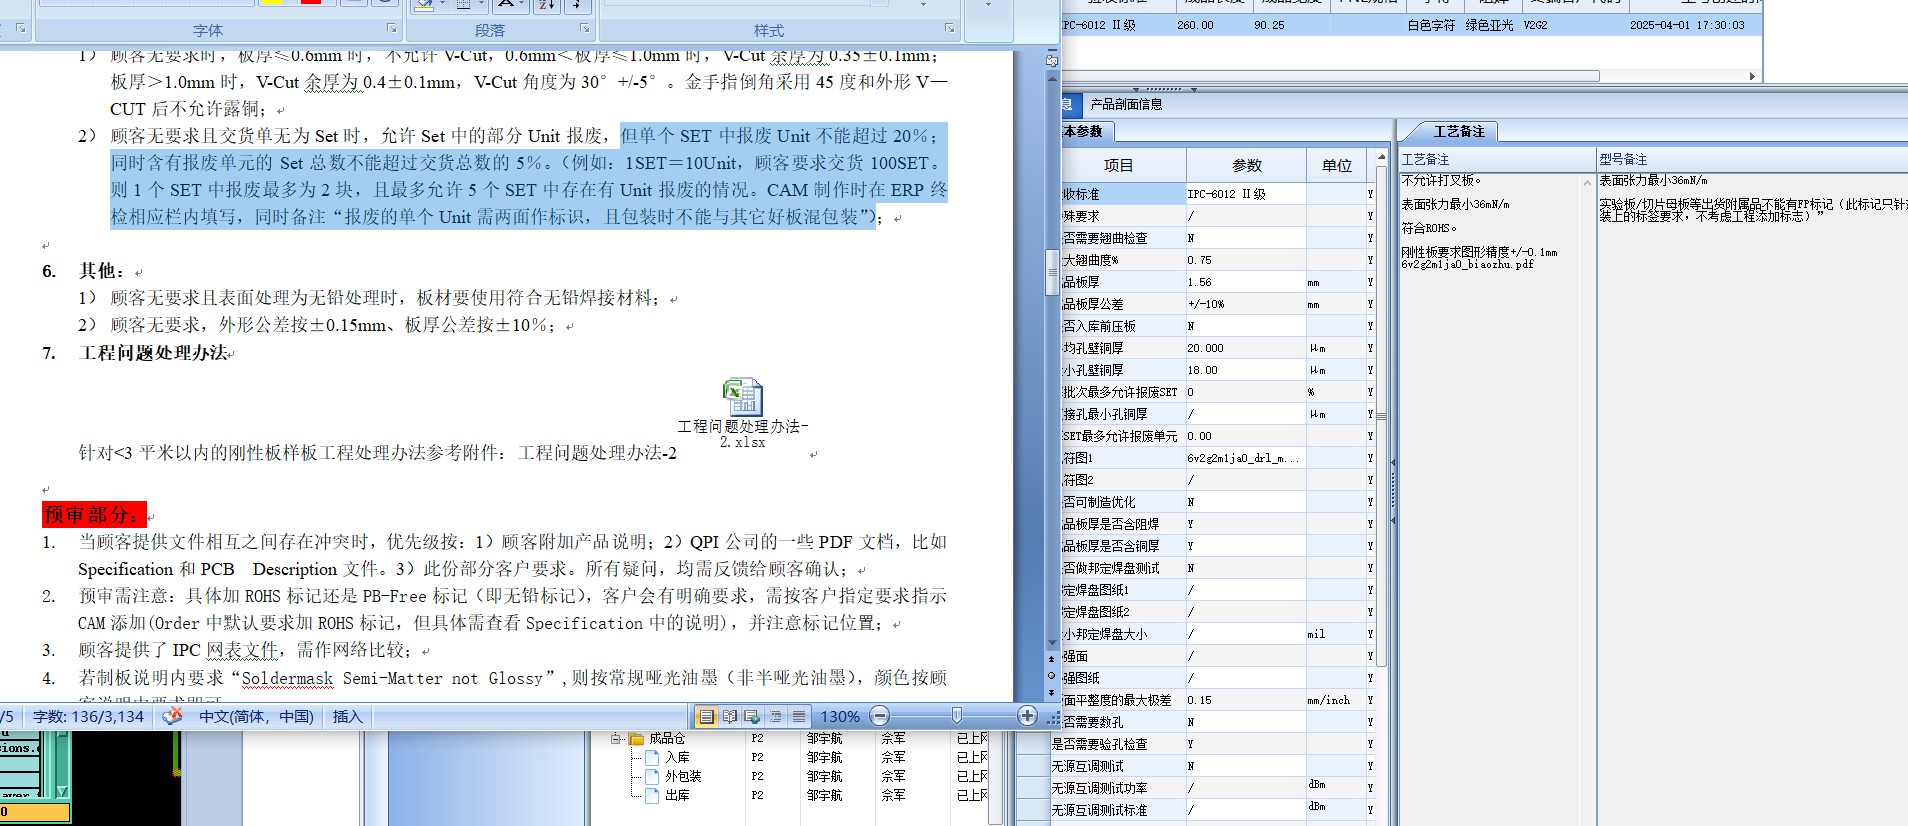Select the 成品仓 folder in the tree

[667, 739]
